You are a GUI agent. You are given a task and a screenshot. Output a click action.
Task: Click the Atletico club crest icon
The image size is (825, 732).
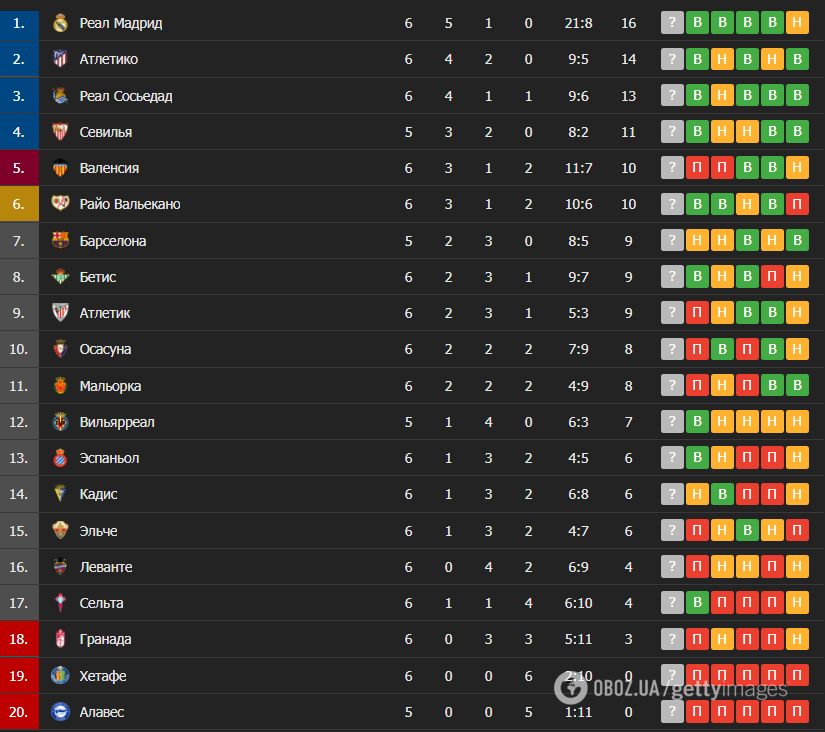[x=61, y=59]
